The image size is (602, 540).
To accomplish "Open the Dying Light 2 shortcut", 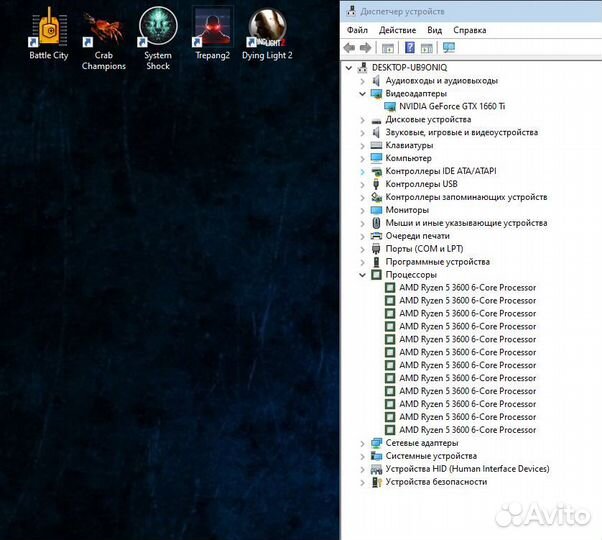I will pyautogui.click(x=267, y=34).
